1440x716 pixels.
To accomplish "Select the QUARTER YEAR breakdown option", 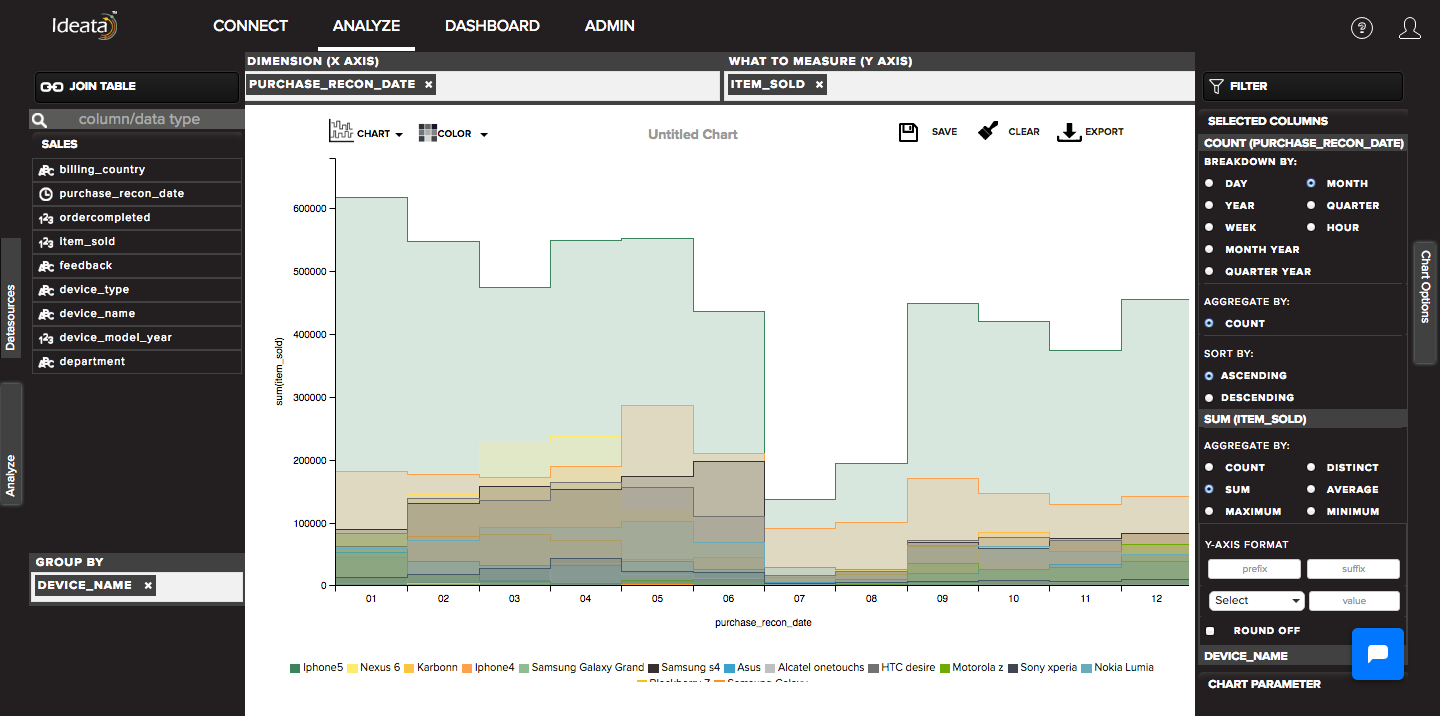I will [1209, 272].
